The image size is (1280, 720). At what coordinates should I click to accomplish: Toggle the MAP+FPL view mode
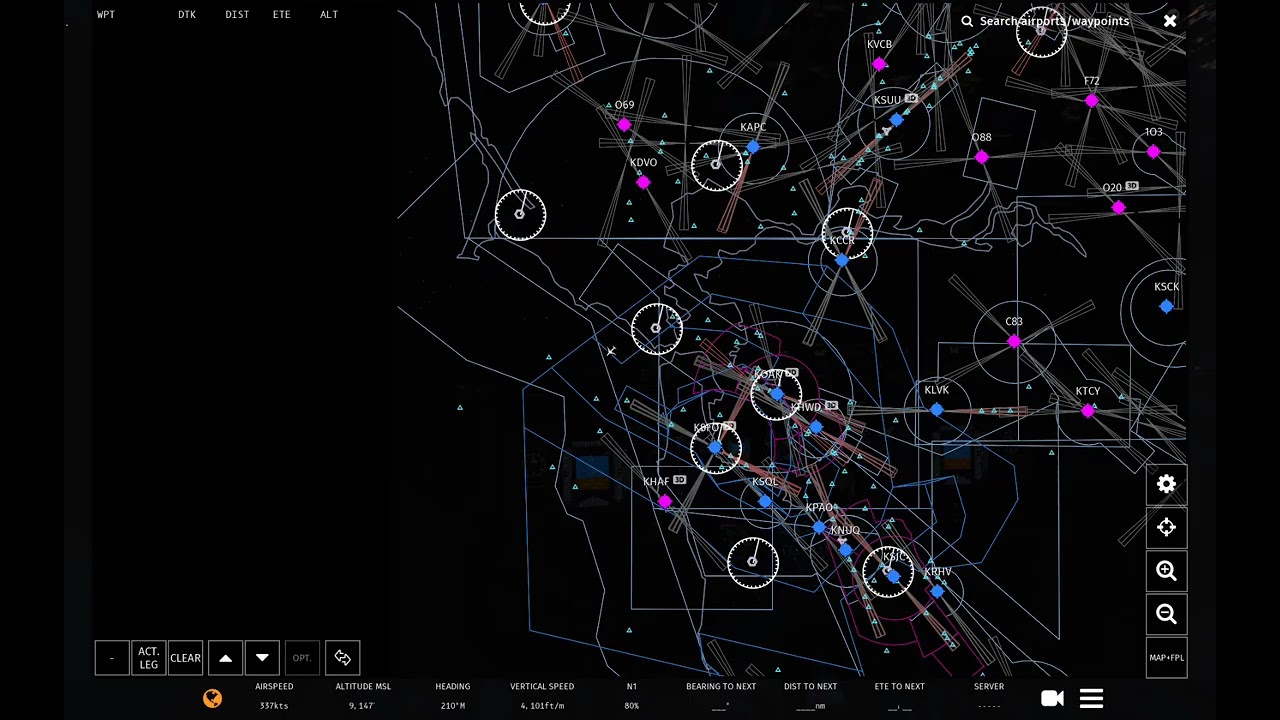coord(1166,658)
